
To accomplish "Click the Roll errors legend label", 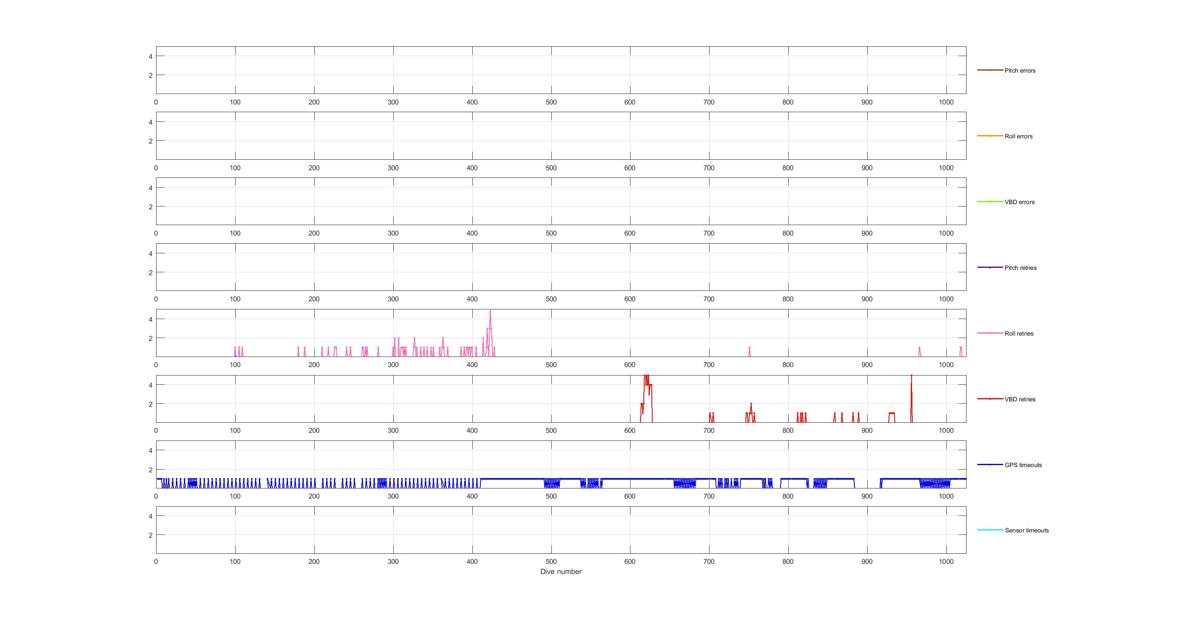I will [x=1020, y=136].
